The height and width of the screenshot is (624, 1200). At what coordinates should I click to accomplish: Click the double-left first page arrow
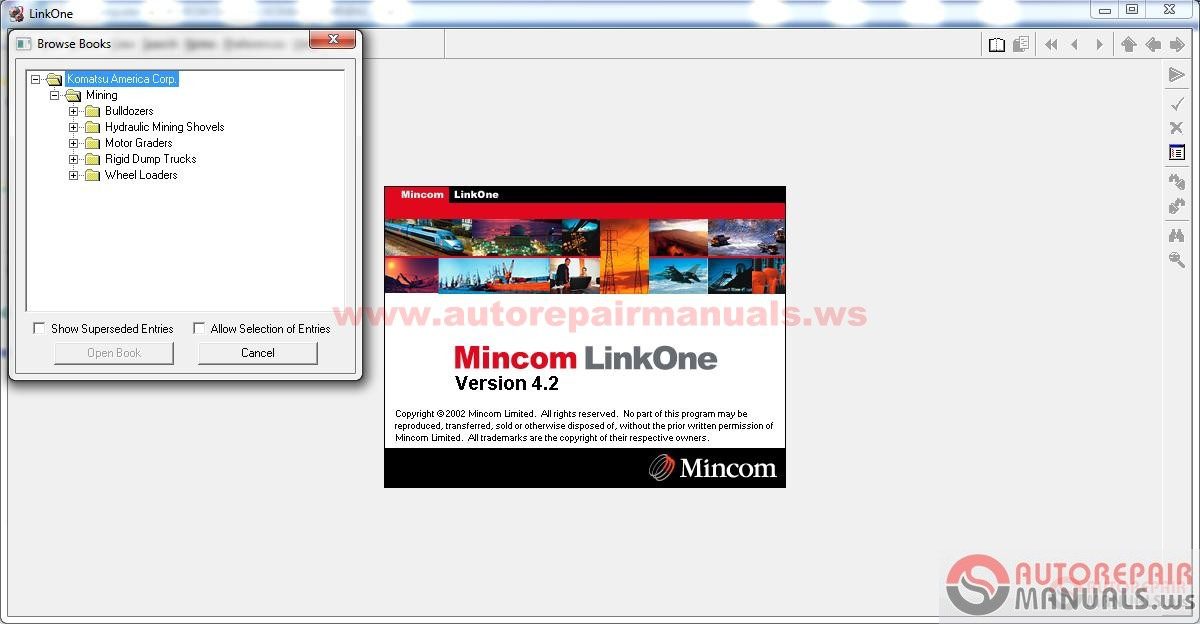1051,44
